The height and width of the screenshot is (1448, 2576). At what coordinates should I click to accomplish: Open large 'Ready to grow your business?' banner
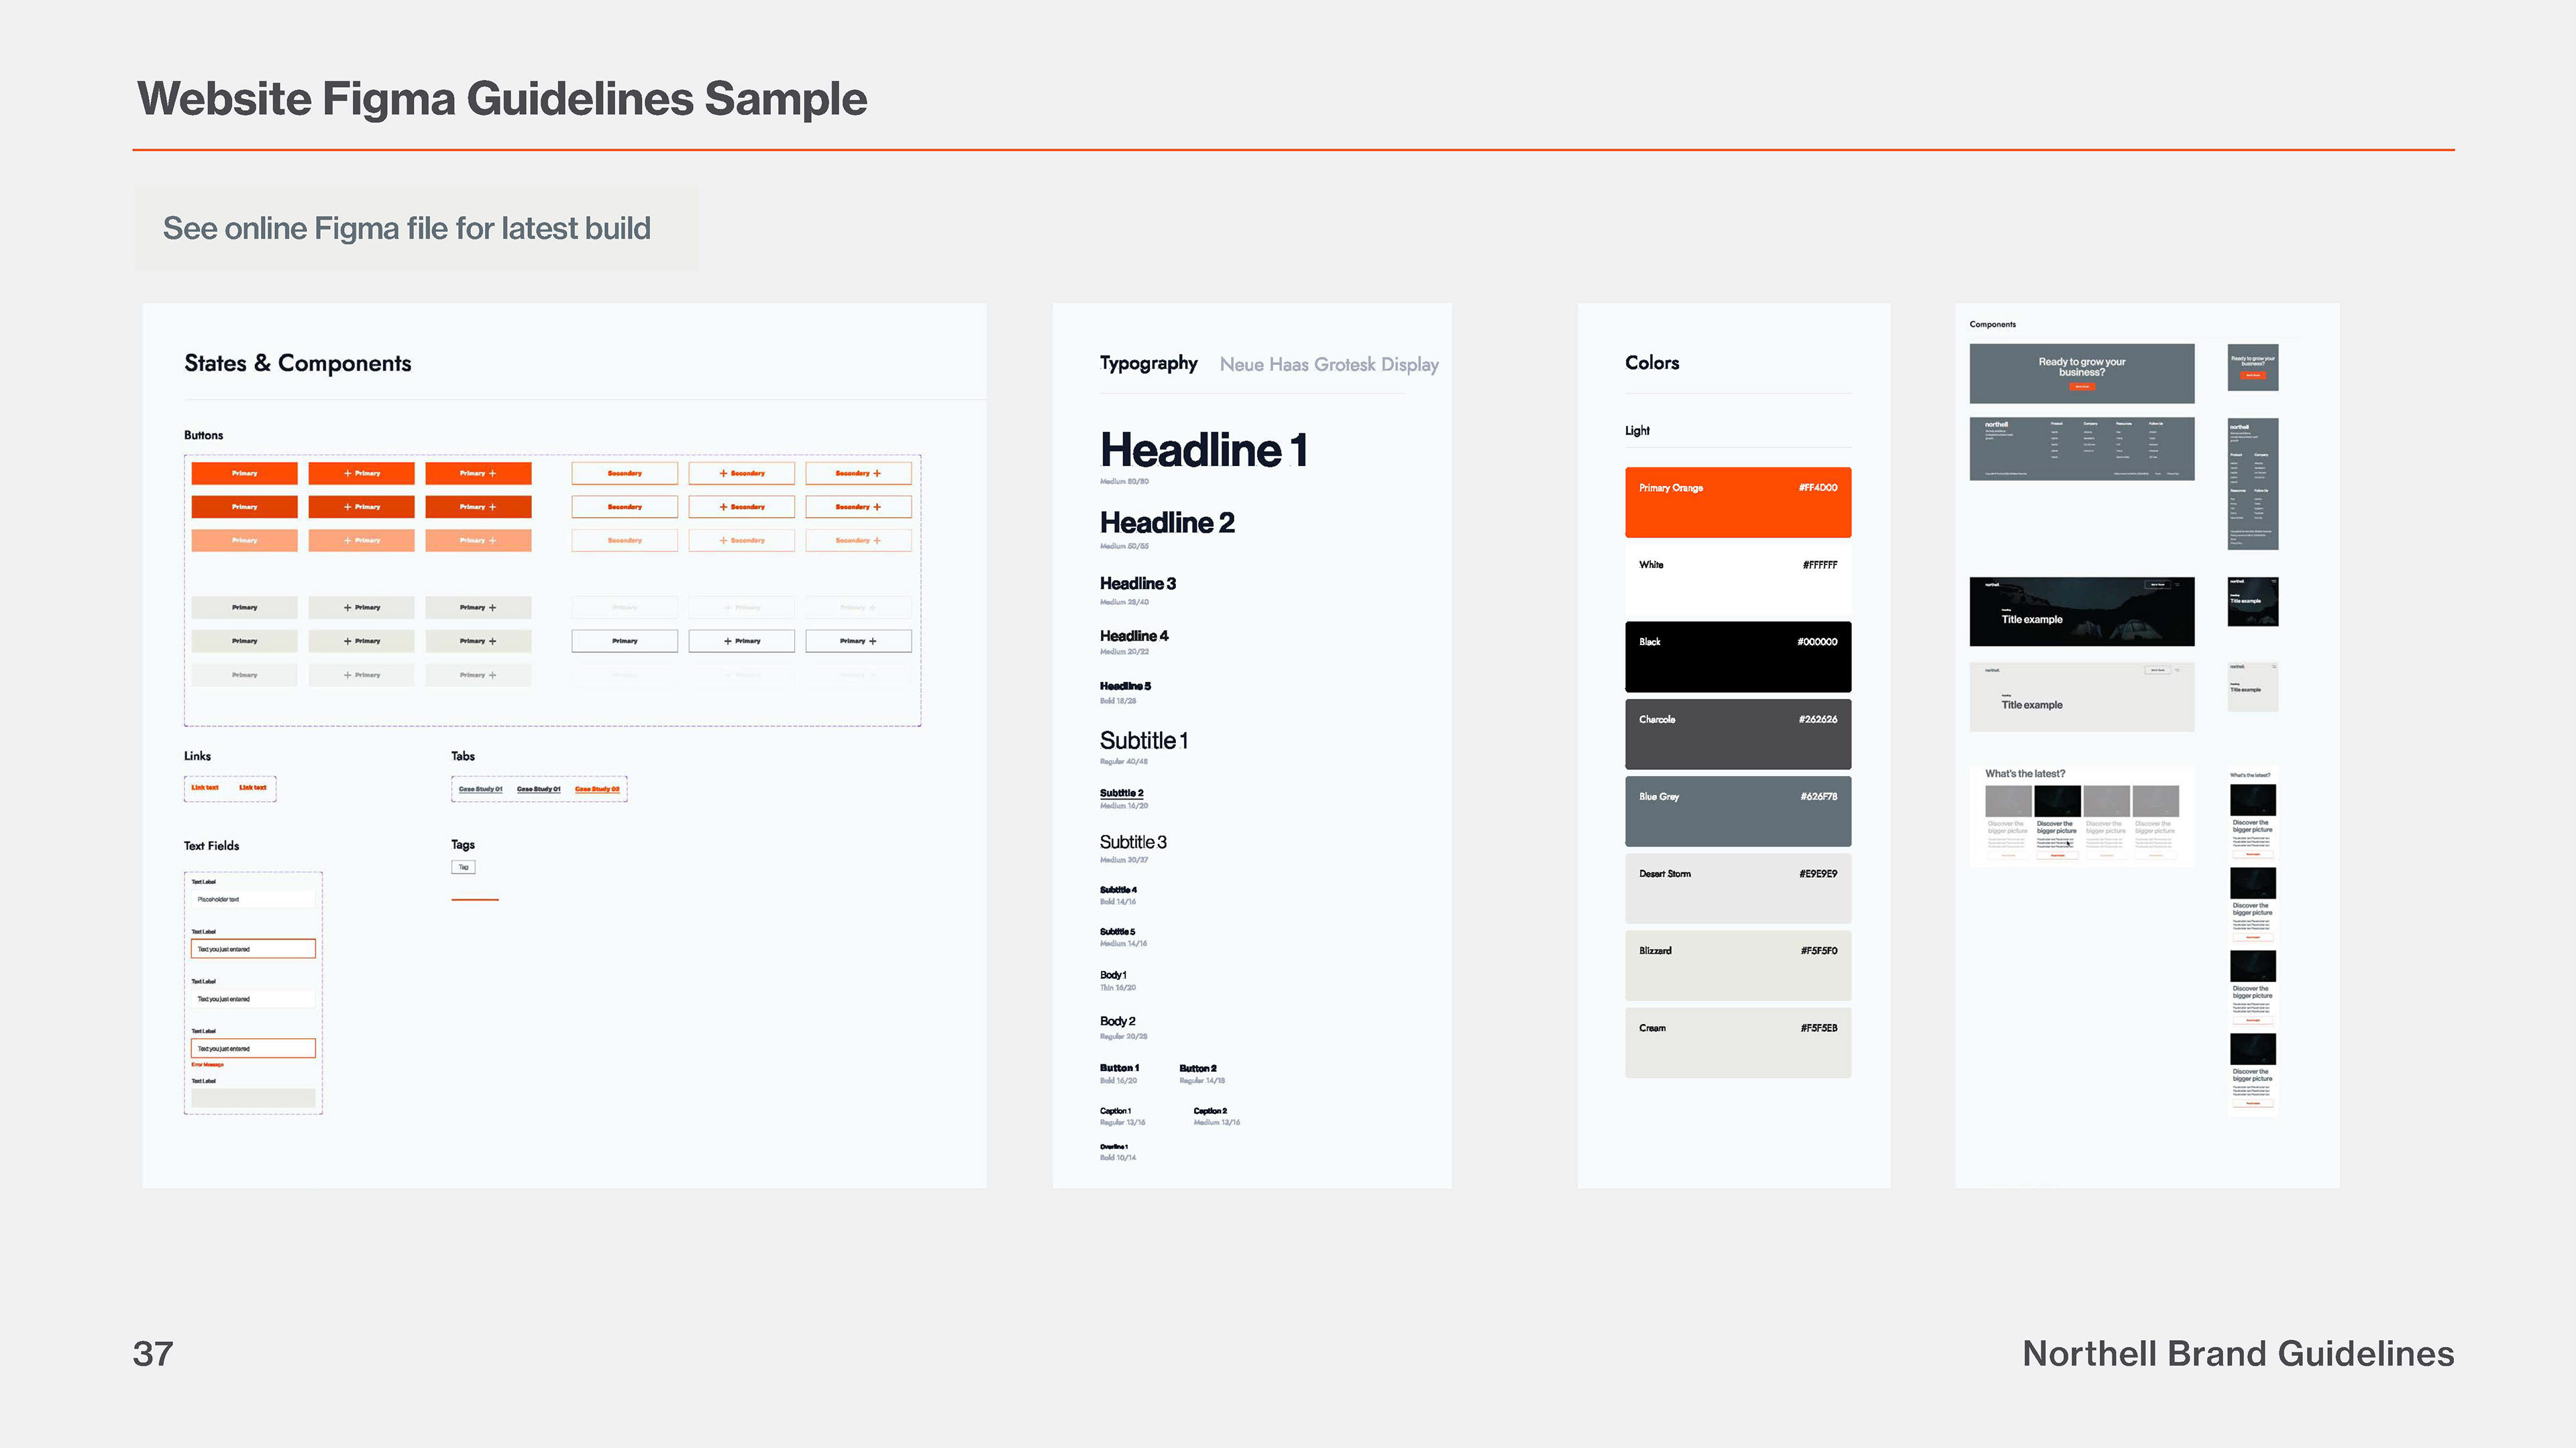tap(2081, 373)
